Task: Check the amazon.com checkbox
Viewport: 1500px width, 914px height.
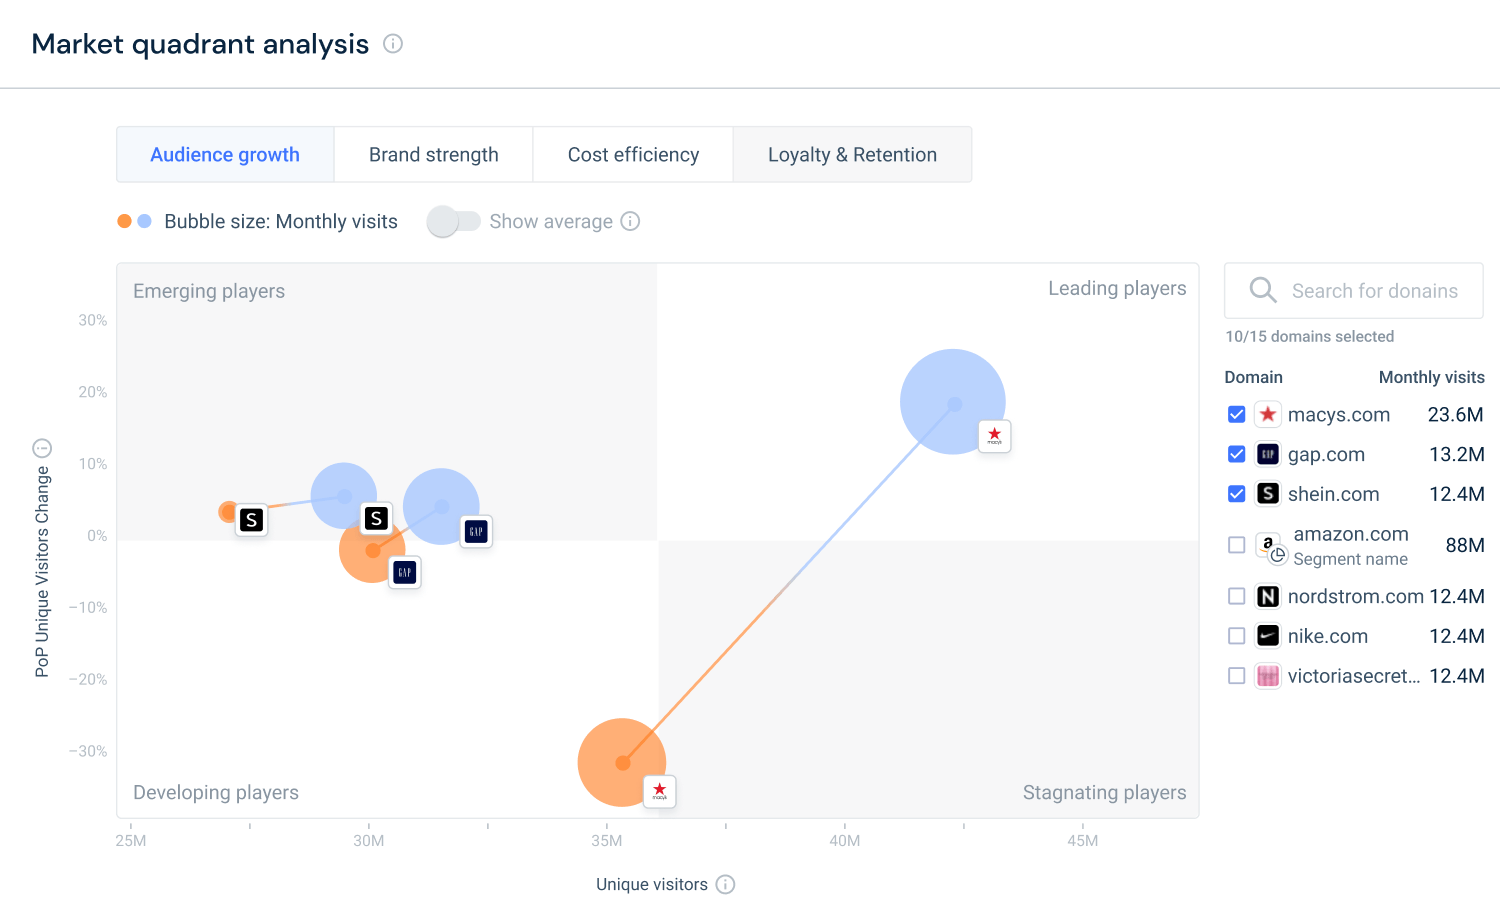Action: (1236, 545)
